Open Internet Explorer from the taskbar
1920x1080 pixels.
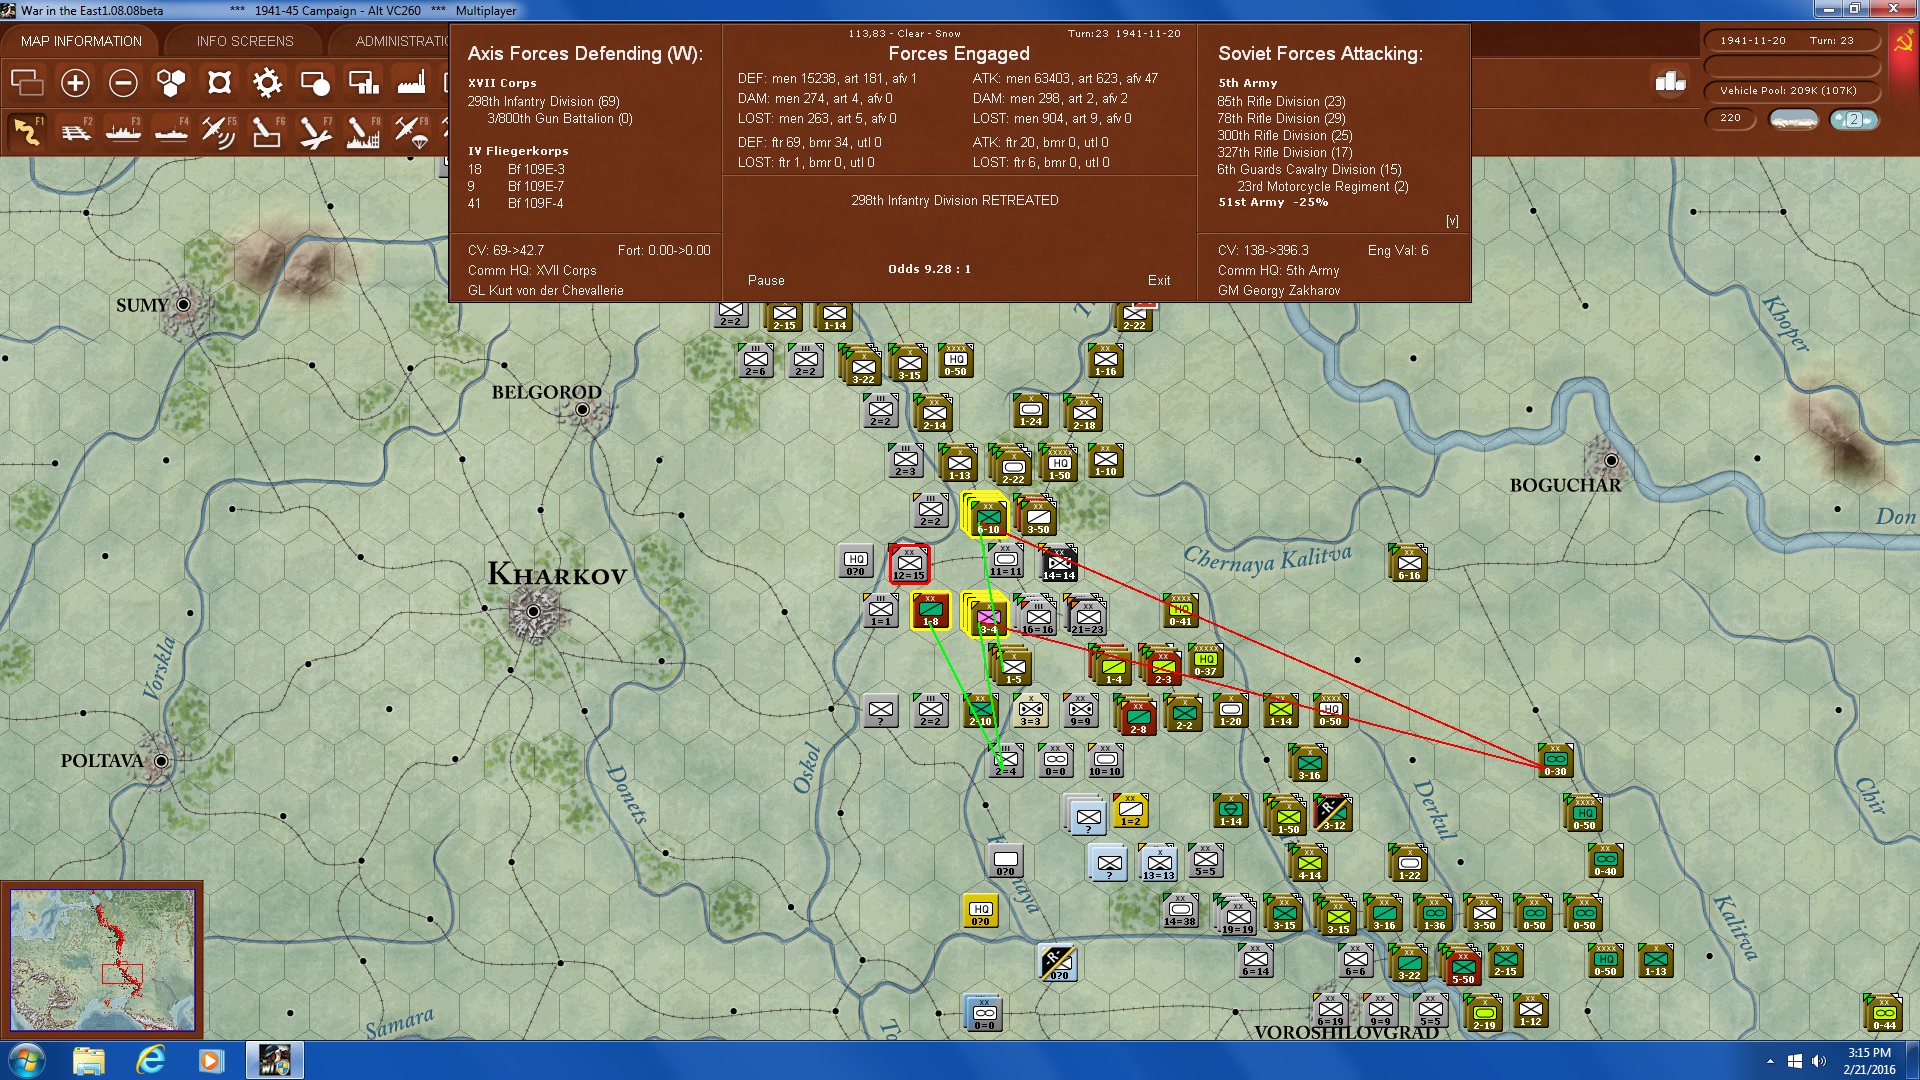(x=150, y=1060)
